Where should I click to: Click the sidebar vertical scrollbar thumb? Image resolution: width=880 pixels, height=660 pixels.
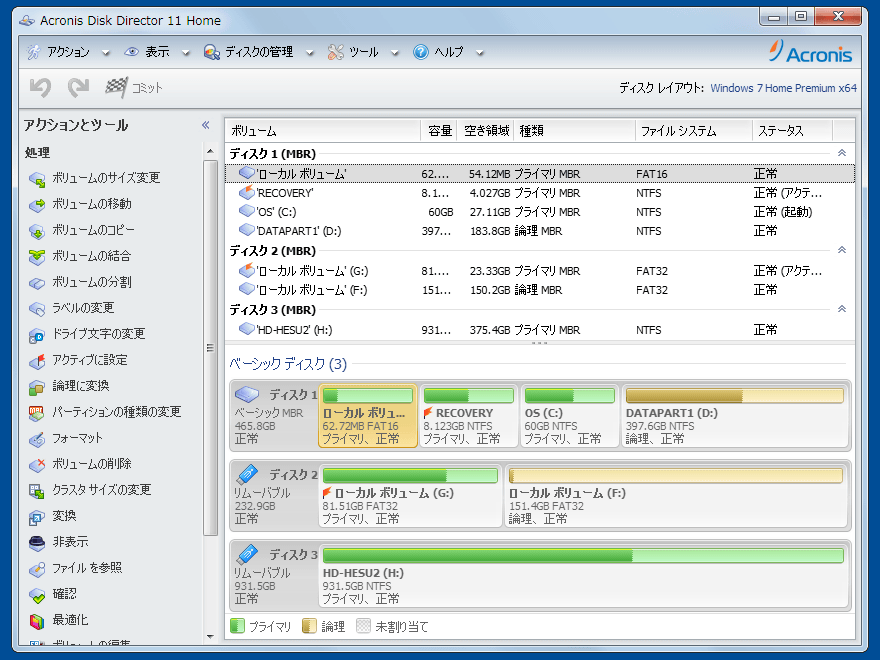210,348
